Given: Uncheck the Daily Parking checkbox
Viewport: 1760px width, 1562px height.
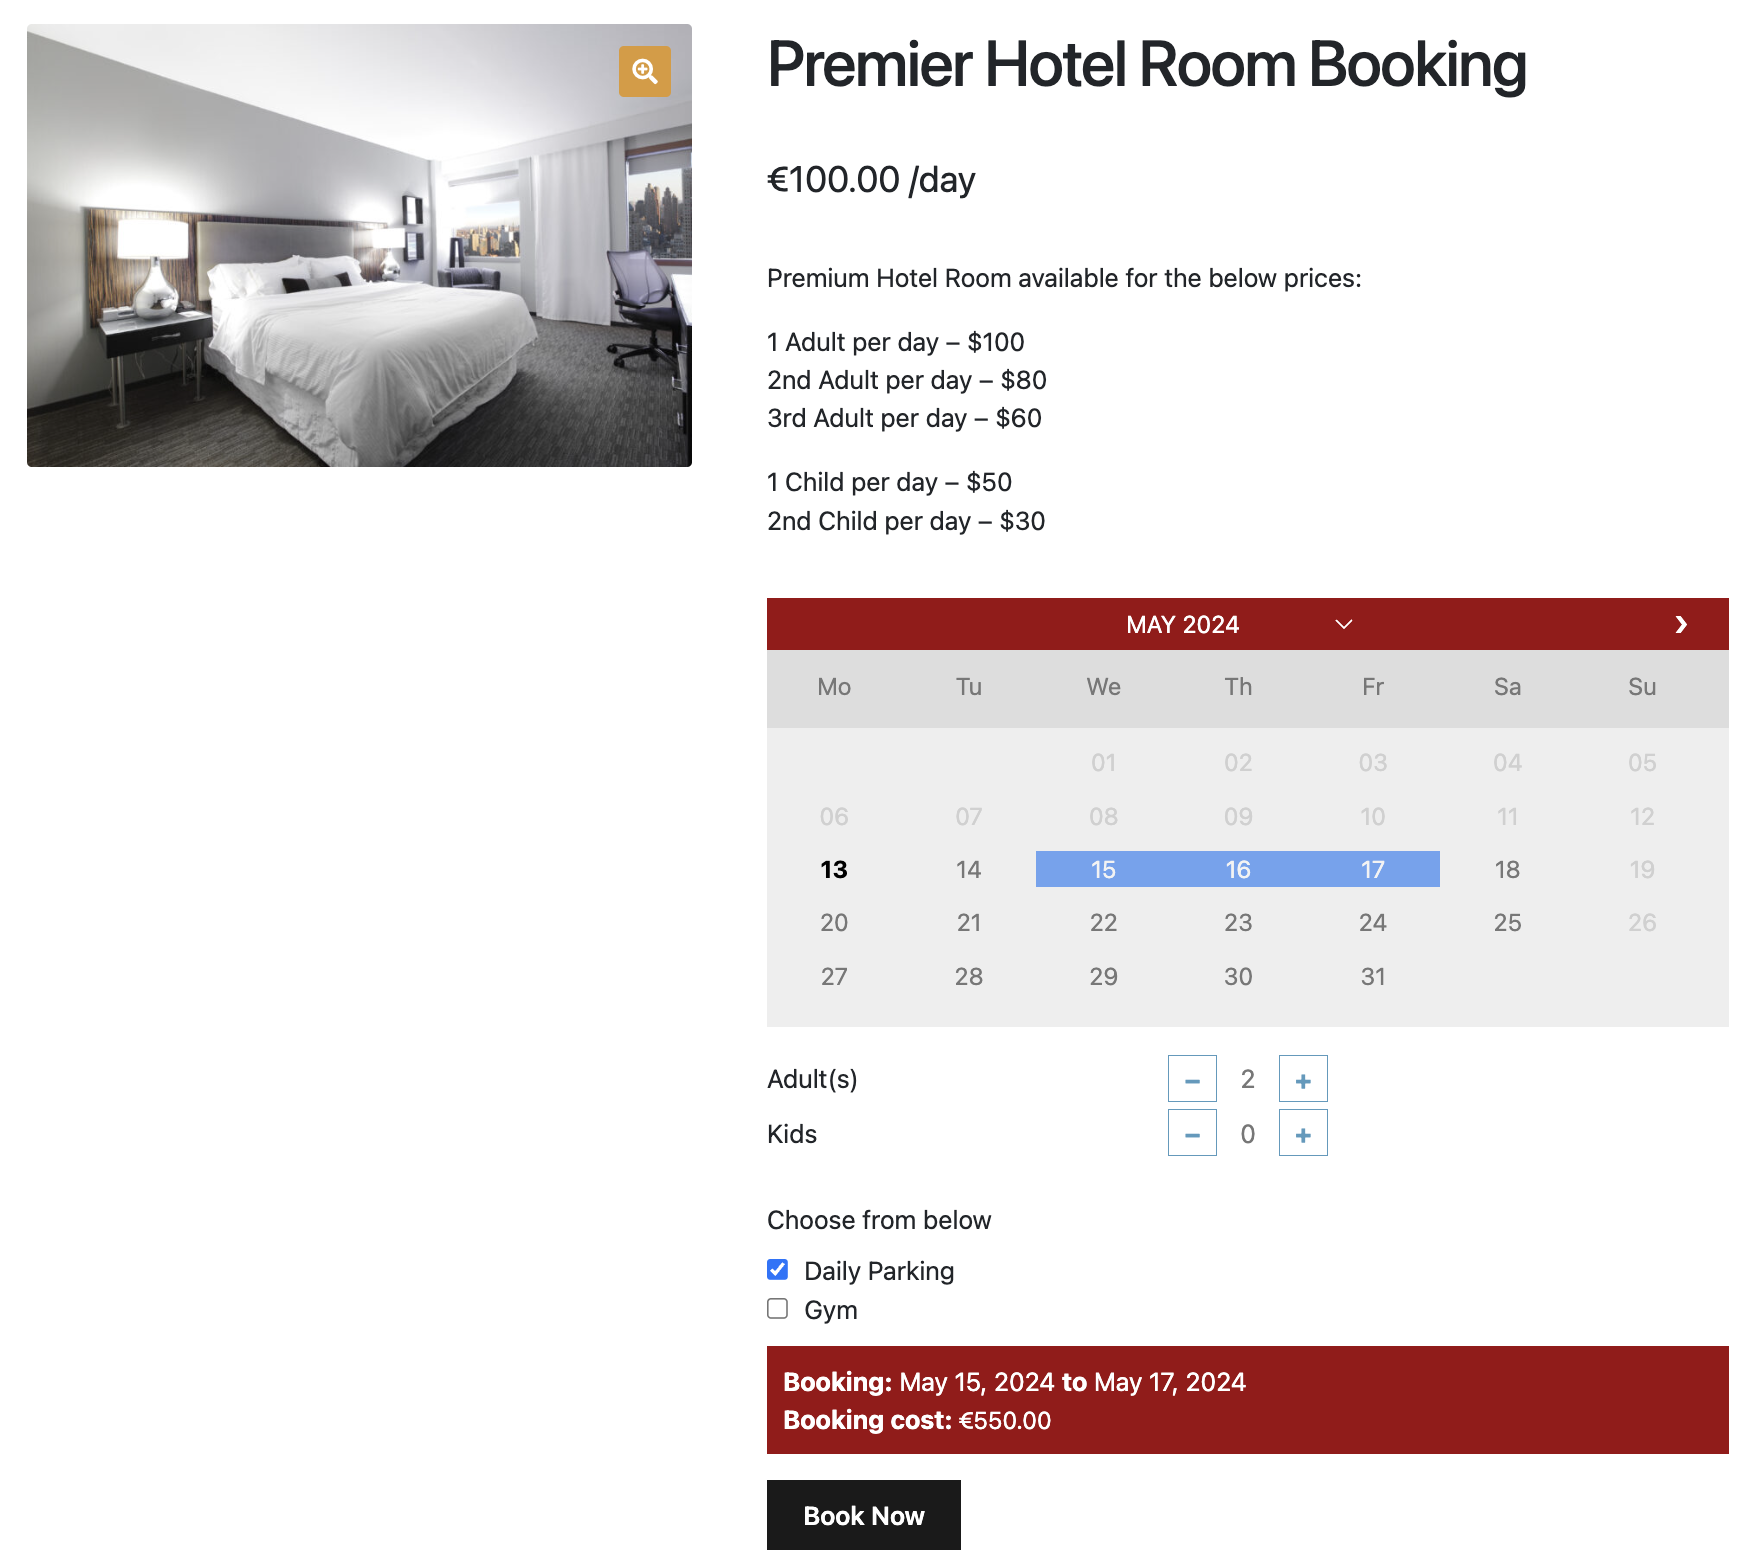Looking at the screenshot, I should (x=778, y=1269).
